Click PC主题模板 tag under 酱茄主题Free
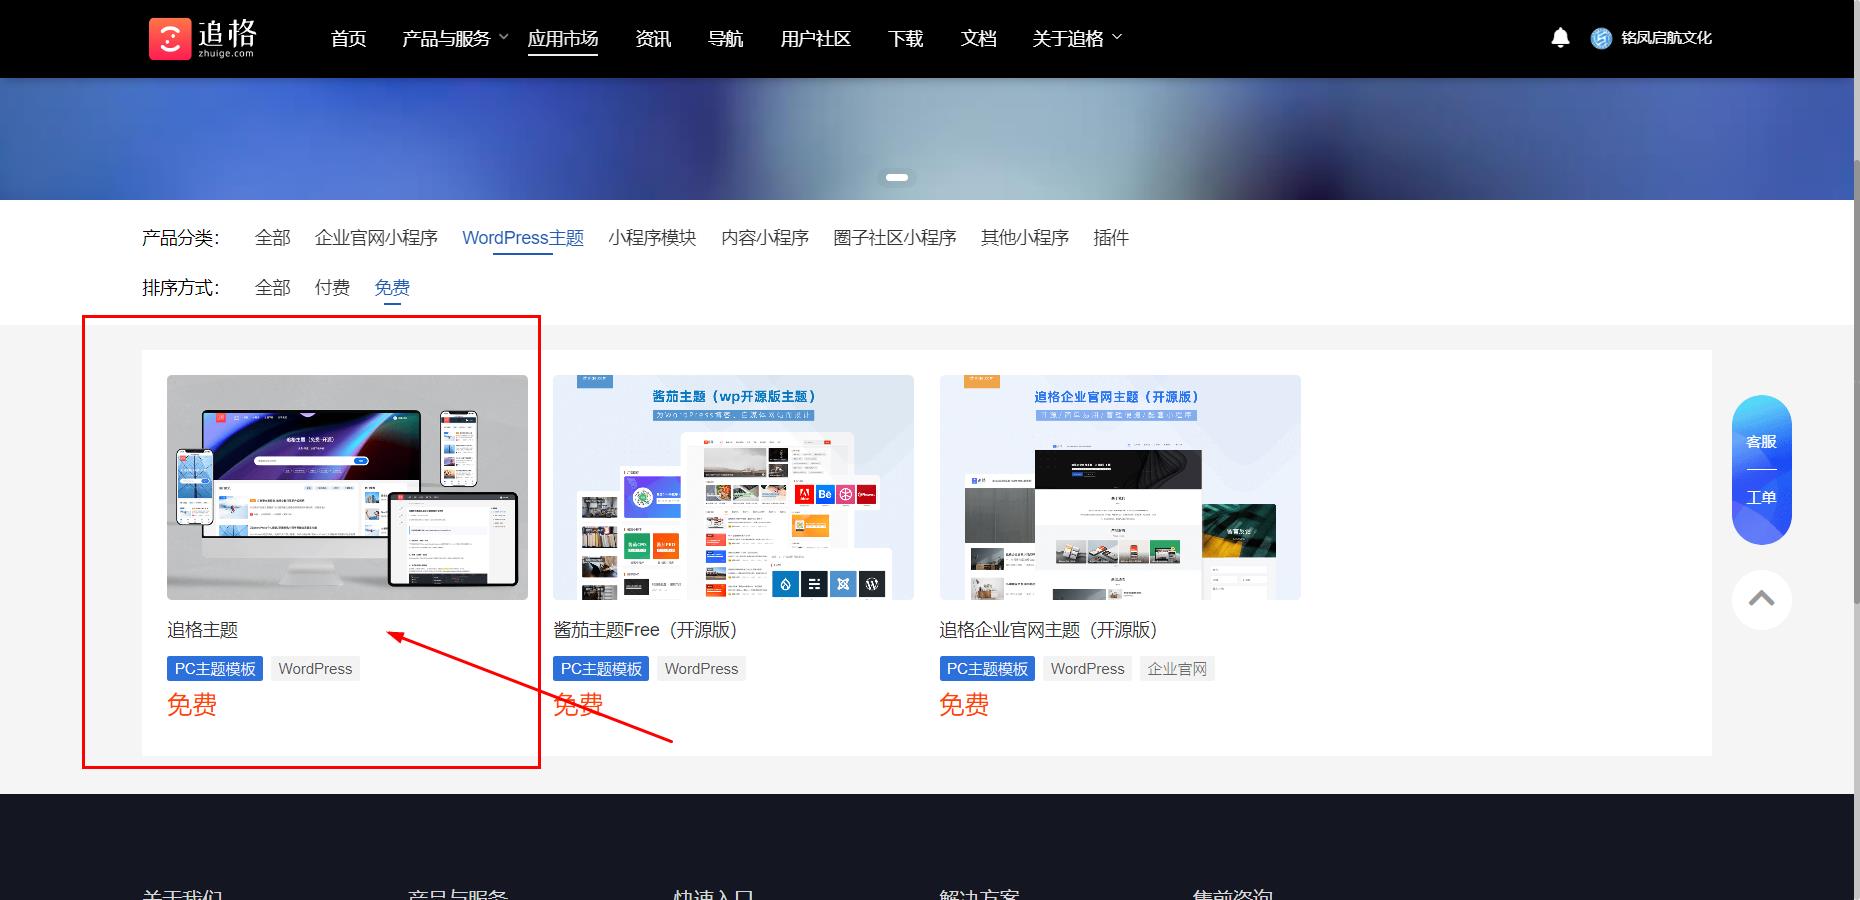The height and width of the screenshot is (900, 1860). [601, 669]
